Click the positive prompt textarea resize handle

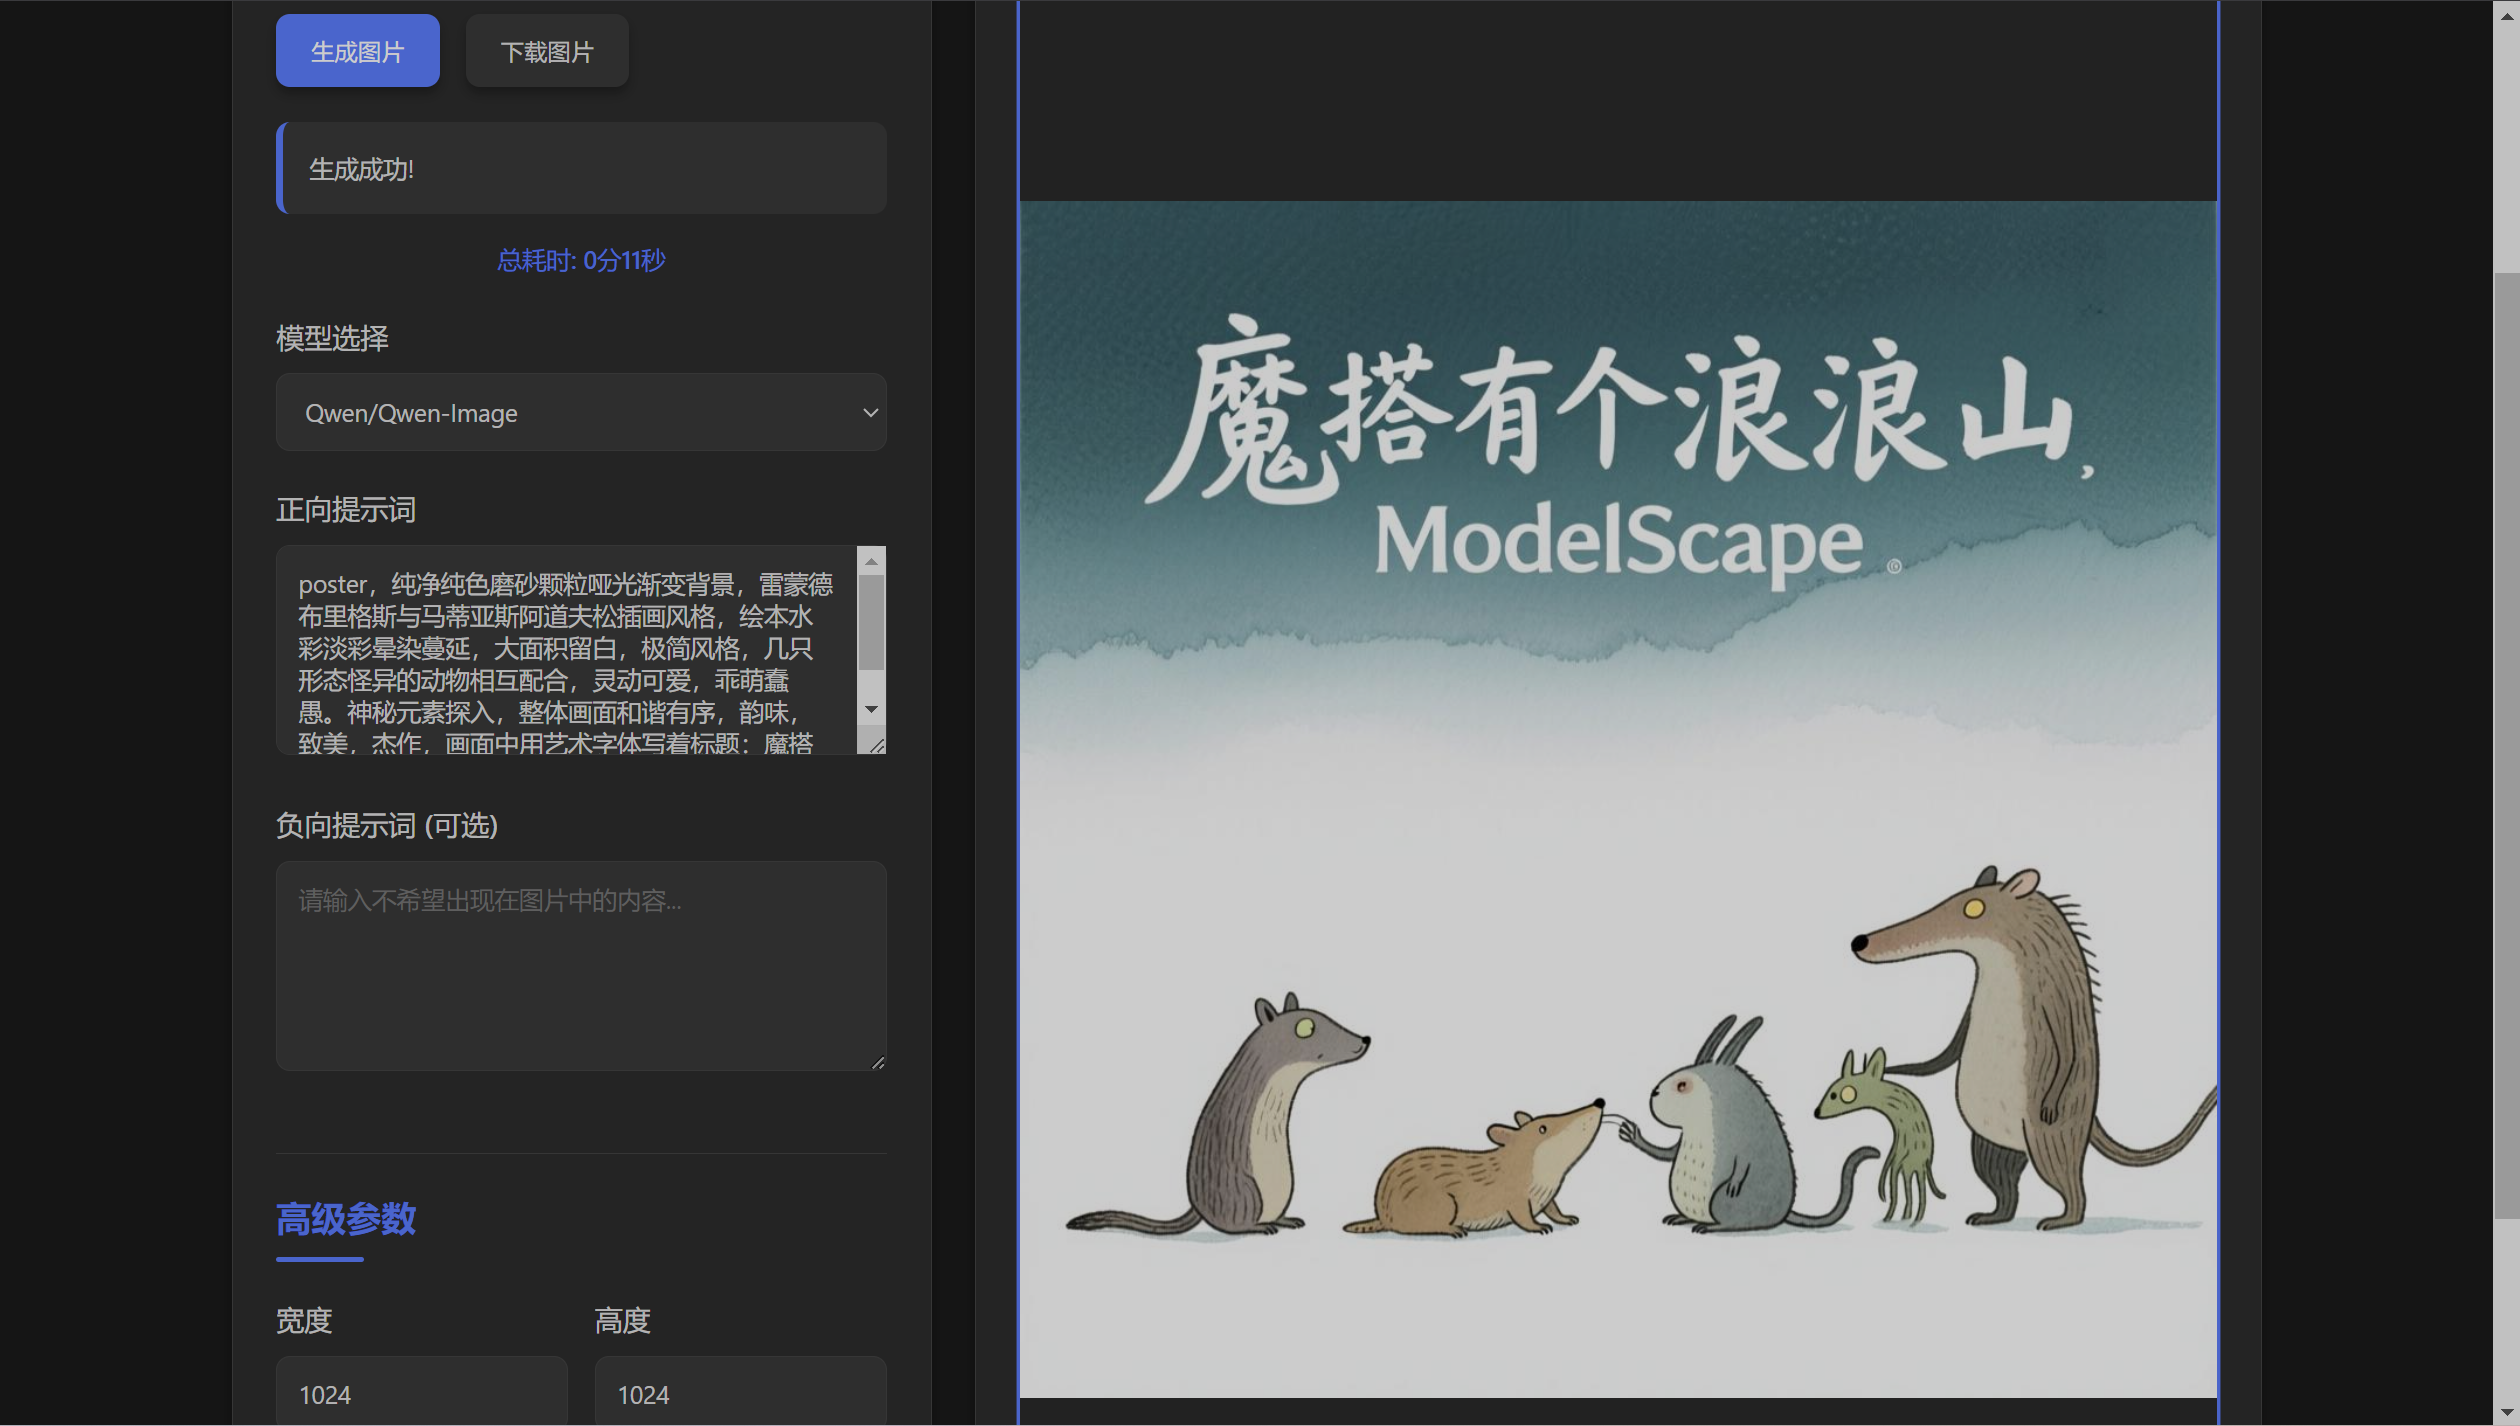877,745
